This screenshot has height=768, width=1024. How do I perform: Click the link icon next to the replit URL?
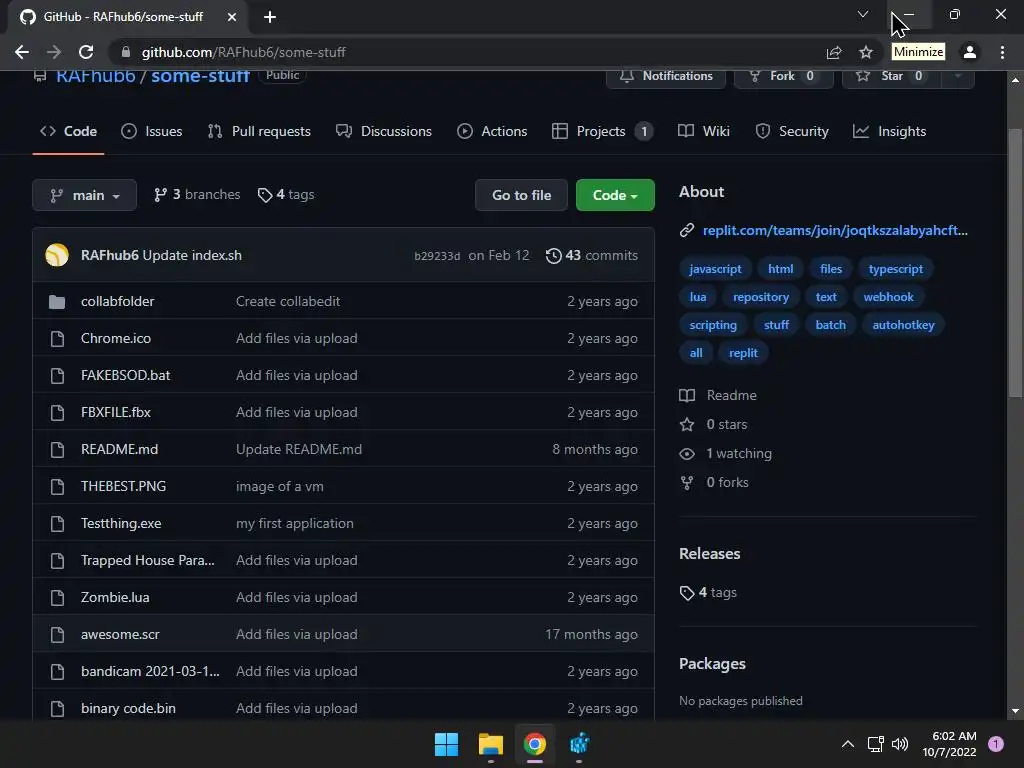(x=686, y=231)
